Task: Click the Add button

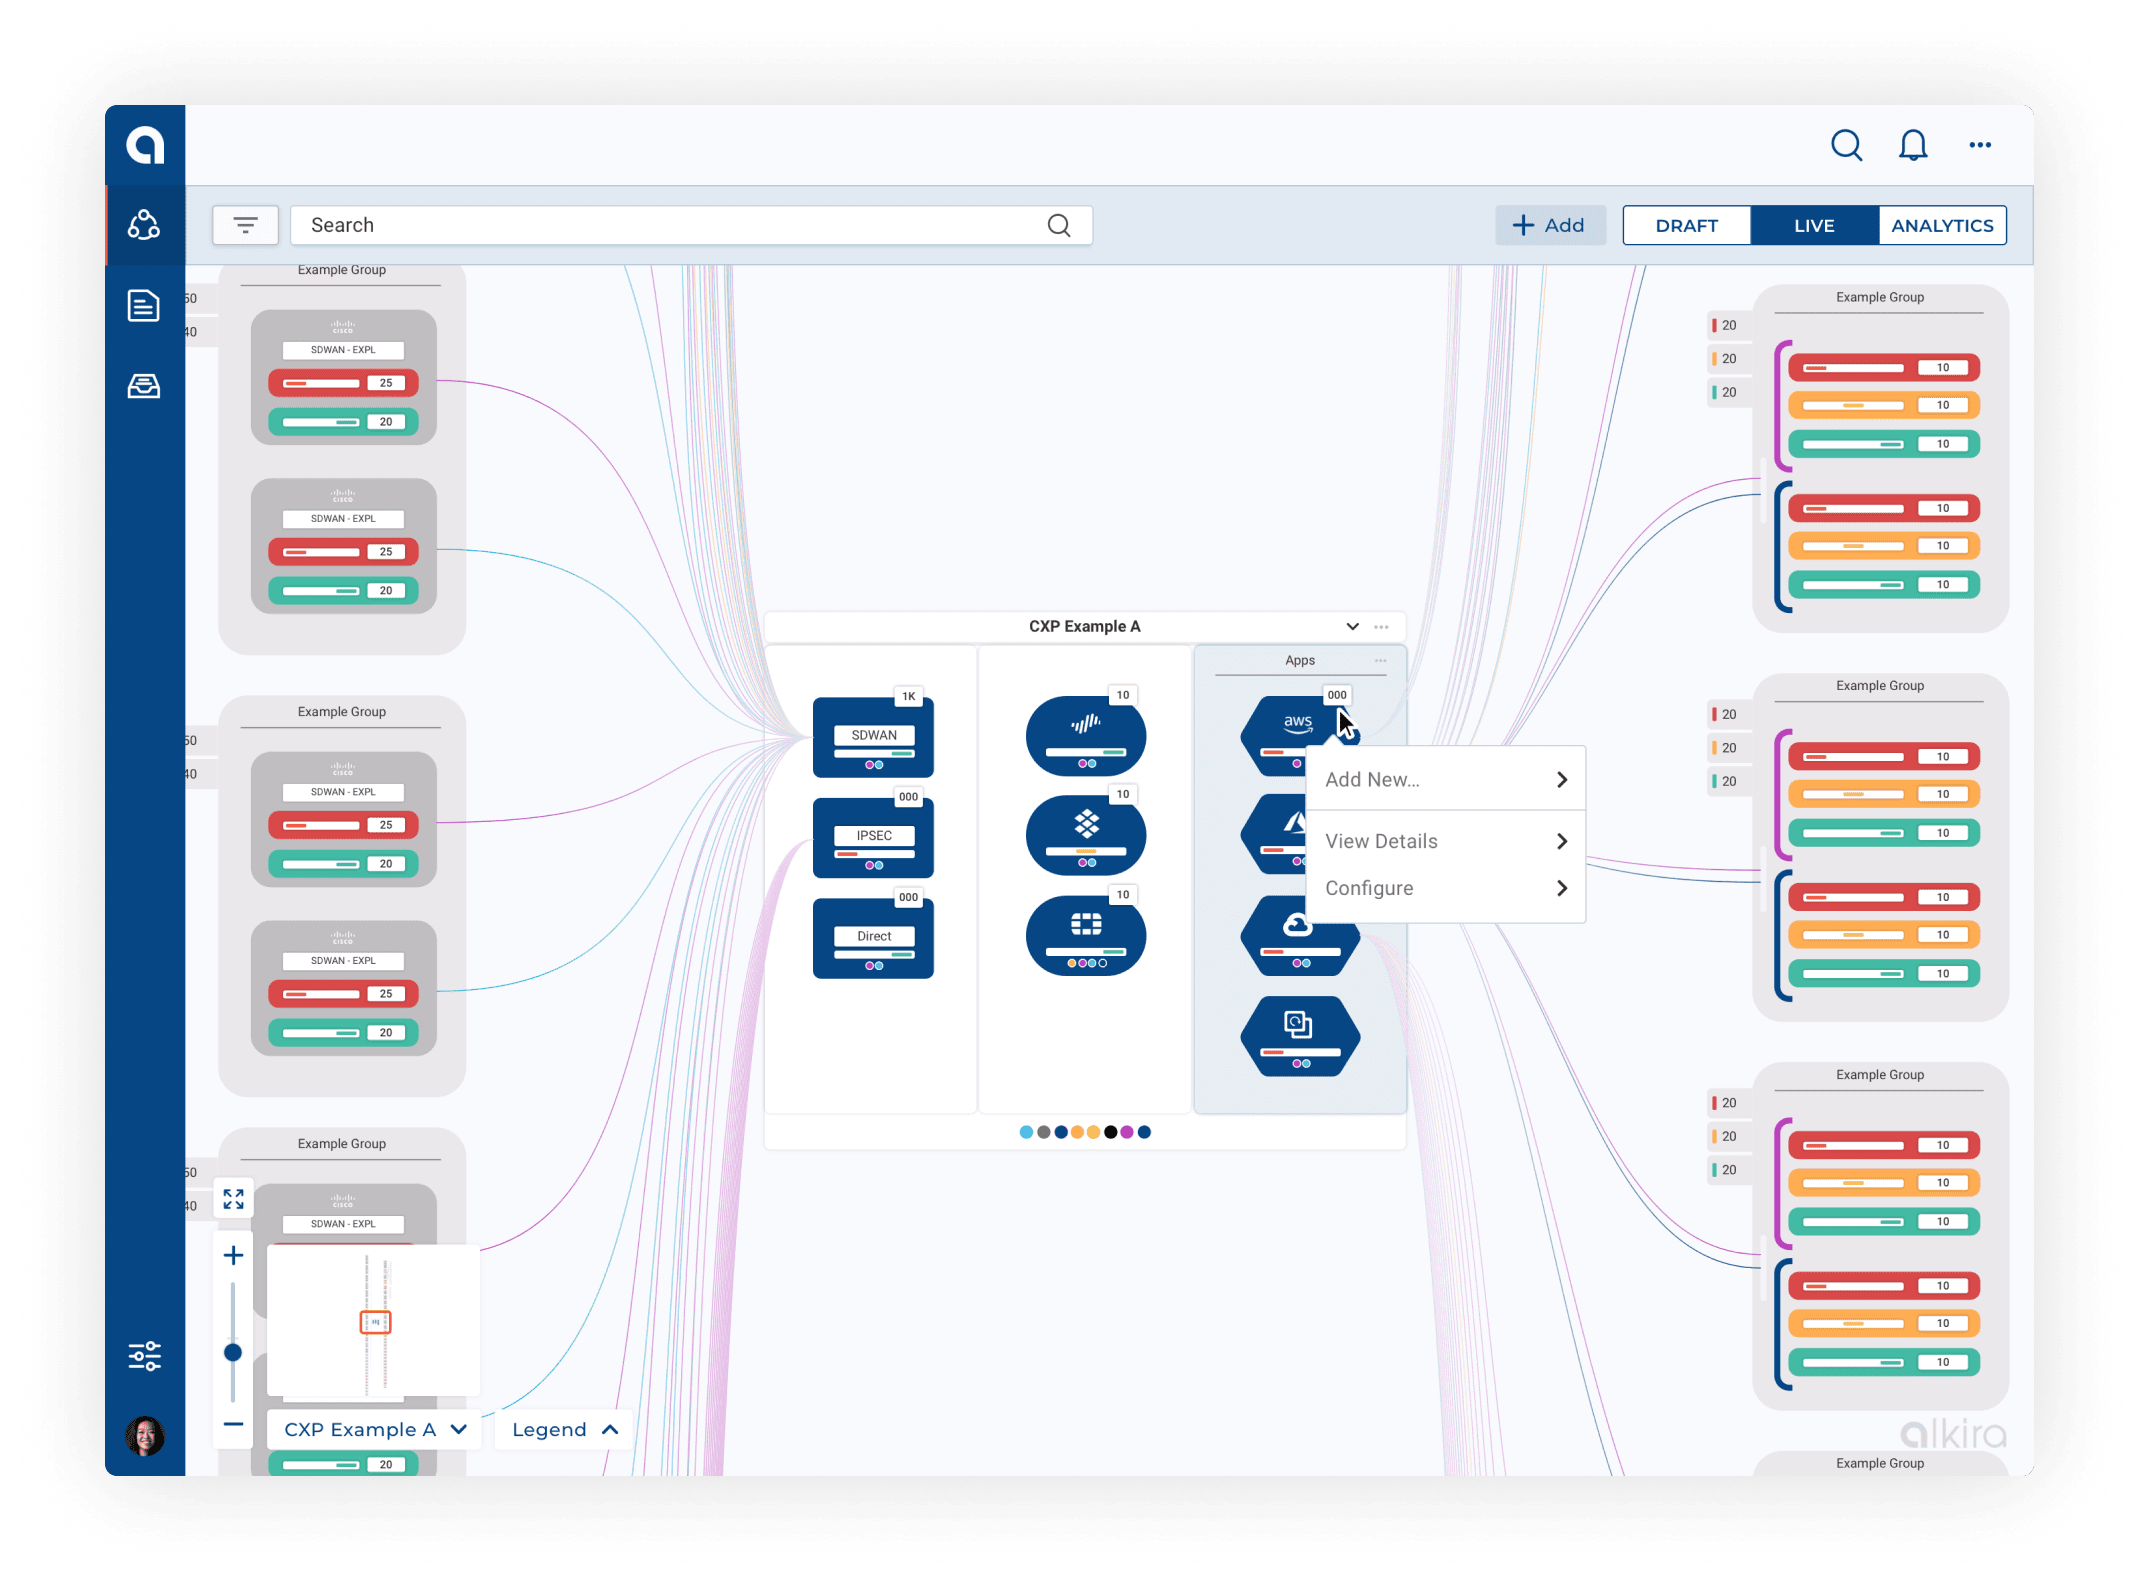Action: pos(1550,225)
